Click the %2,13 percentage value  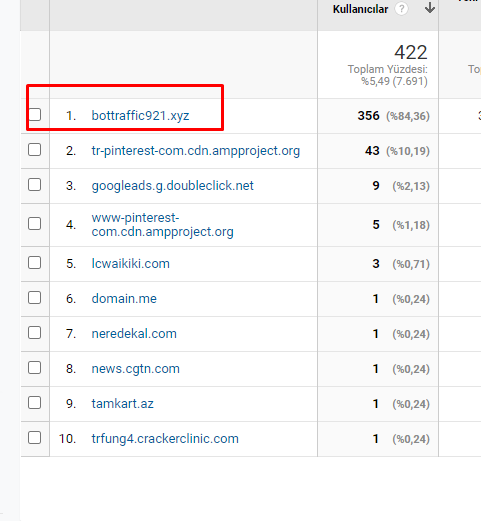(411, 186)
